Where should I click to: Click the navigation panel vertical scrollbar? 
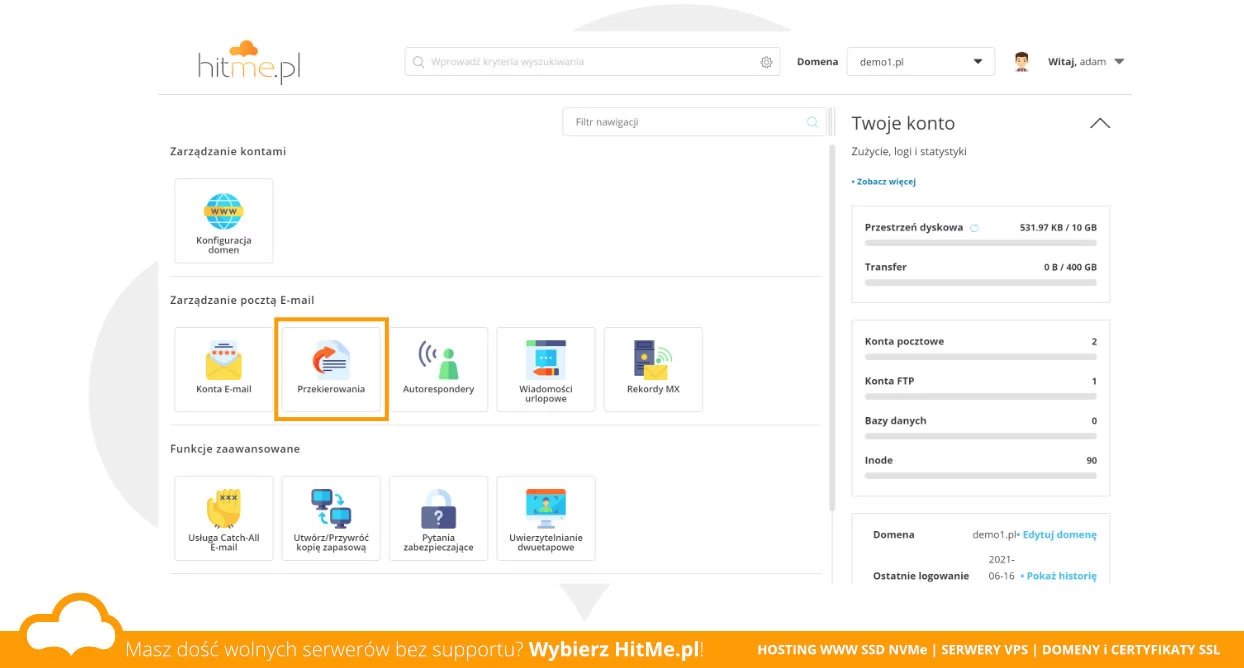pos(832,328)
